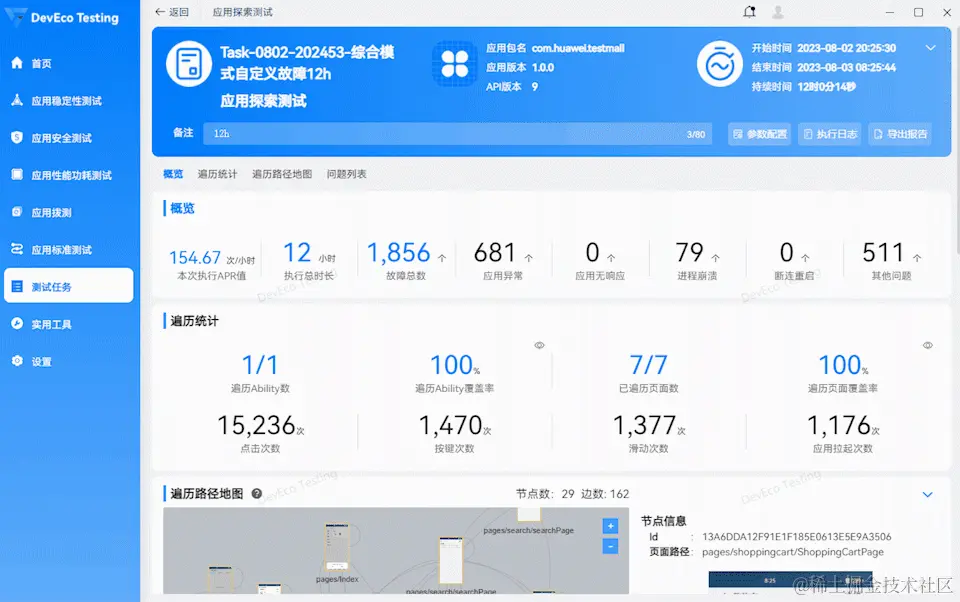Click the 1/1 遍历Ability数 value

[x=260, y=365]
